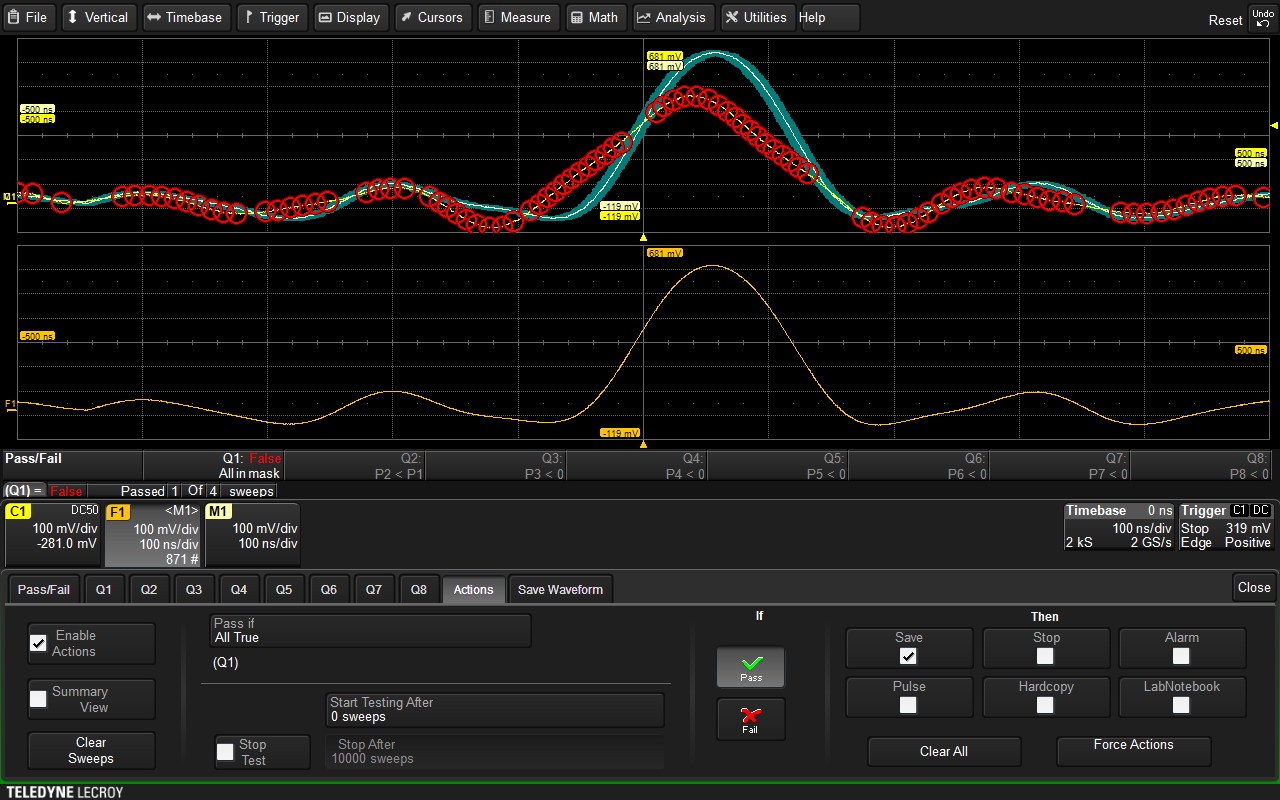Toggle the Summary View checkbox
The image size is (1280, 800).
pyautogui.click(x=38, y=699)
